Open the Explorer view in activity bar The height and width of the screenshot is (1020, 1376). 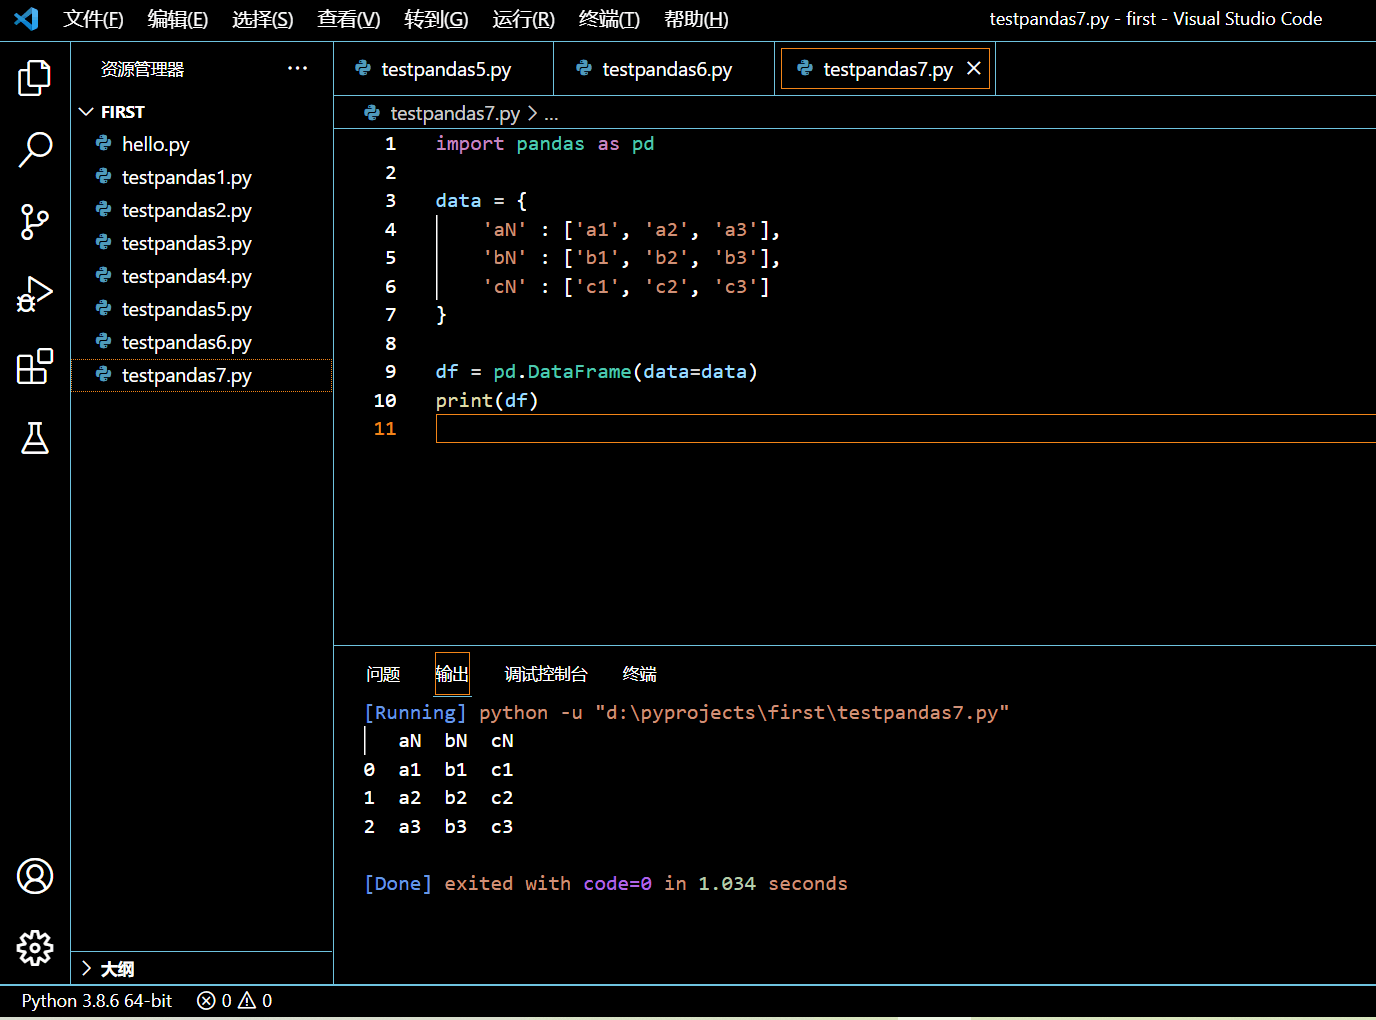[35, 77]
